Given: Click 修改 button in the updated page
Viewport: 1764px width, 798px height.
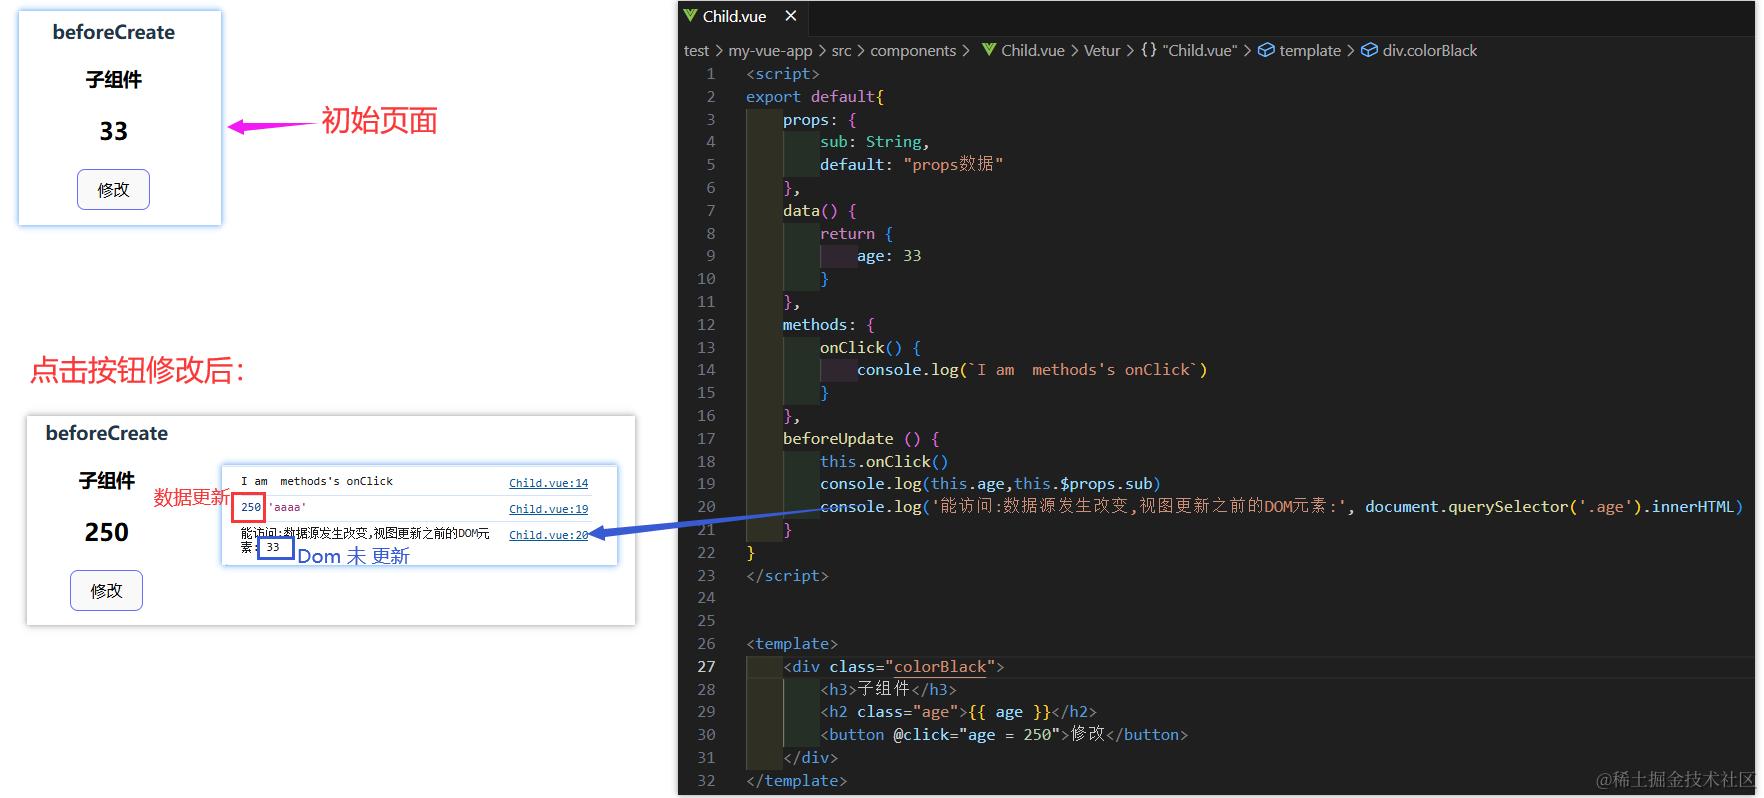Looking at the screenshot, I should [106, 591].
